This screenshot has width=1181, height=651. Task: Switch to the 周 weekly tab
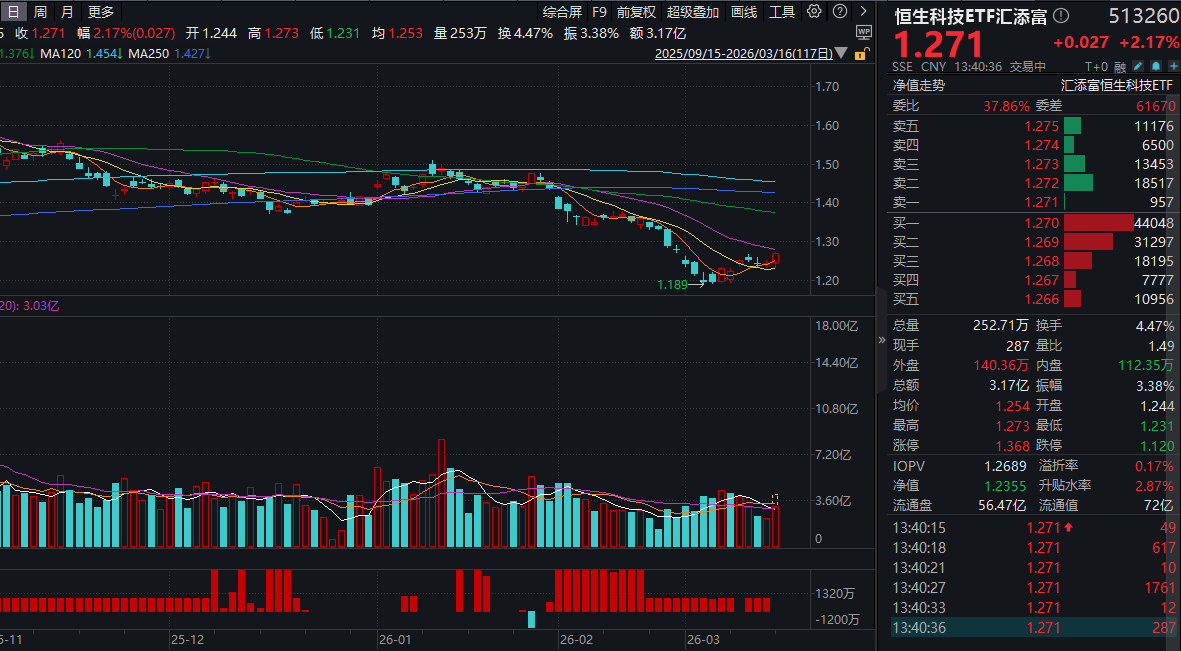pyautogui.click(x=40, y=12)
